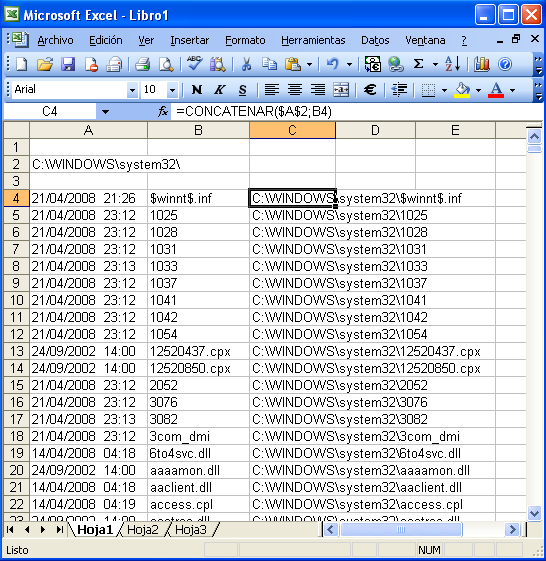Image resolution: width=546 pixels, height=561 pixels.
Task: Click the permission document icon
Action: pyautogui.click(x=91, y=64)
